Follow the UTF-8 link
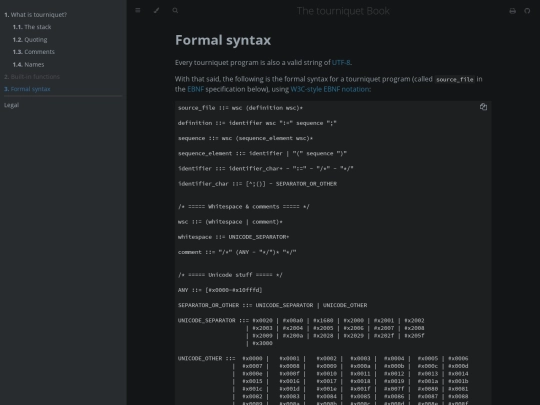Viewport: 540px width, 405px height. 341,62
